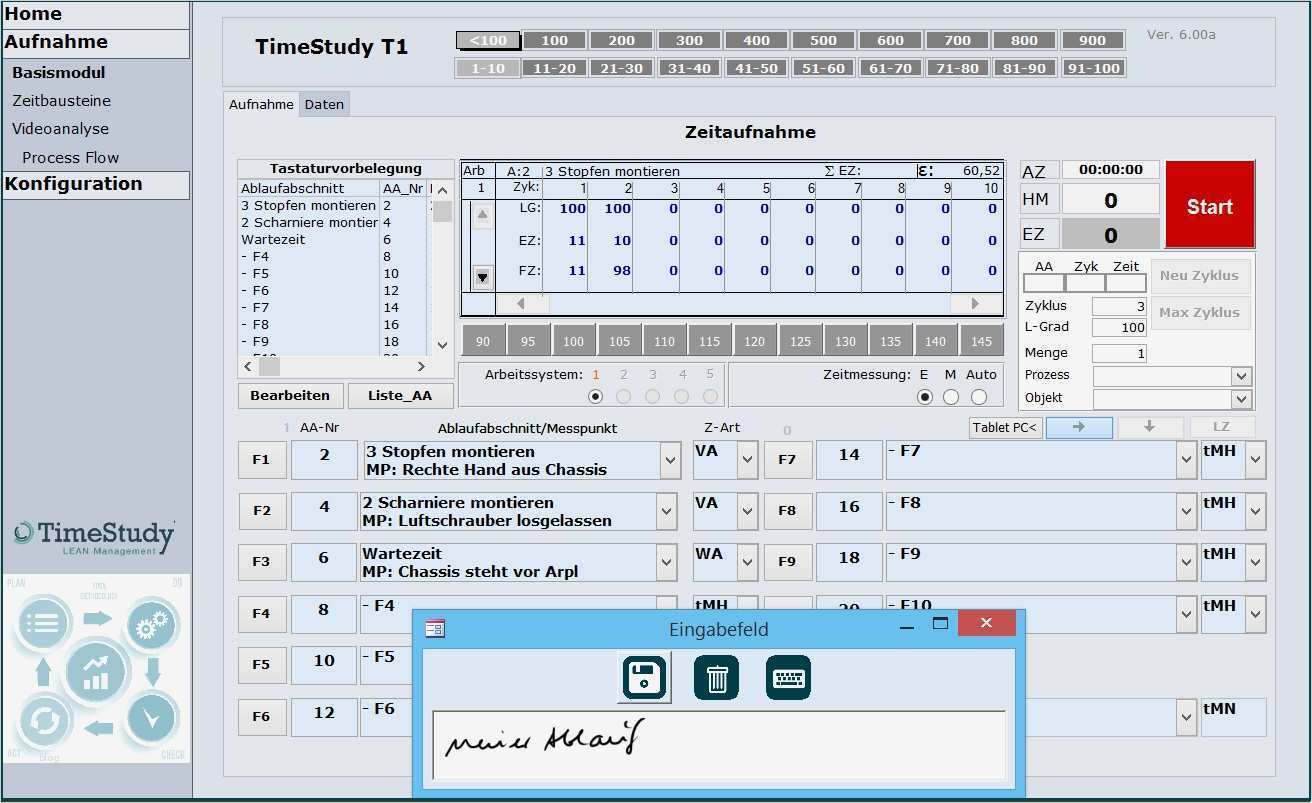
Task: Select Zeitmessung option M
Action: pos(951,397)
